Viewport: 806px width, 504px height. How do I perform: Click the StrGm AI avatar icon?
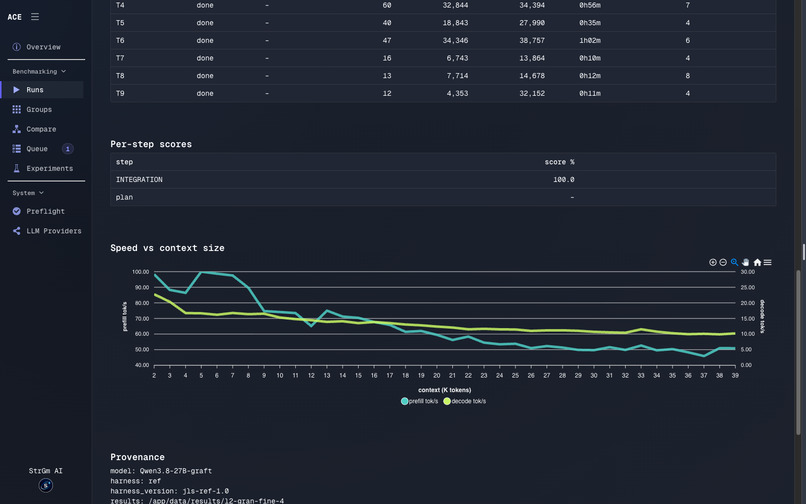point(46,485)
